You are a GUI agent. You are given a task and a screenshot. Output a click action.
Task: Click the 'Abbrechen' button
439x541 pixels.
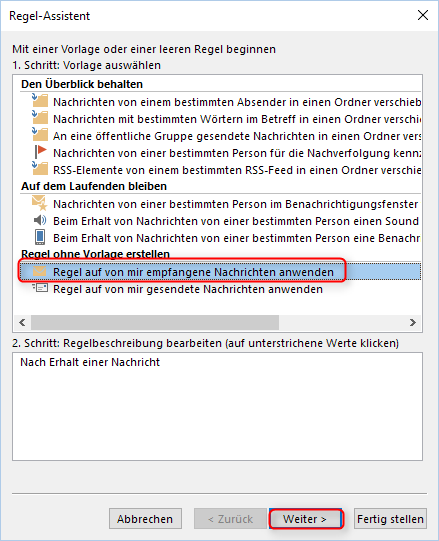pyautogui.click(x=145, y=519)
